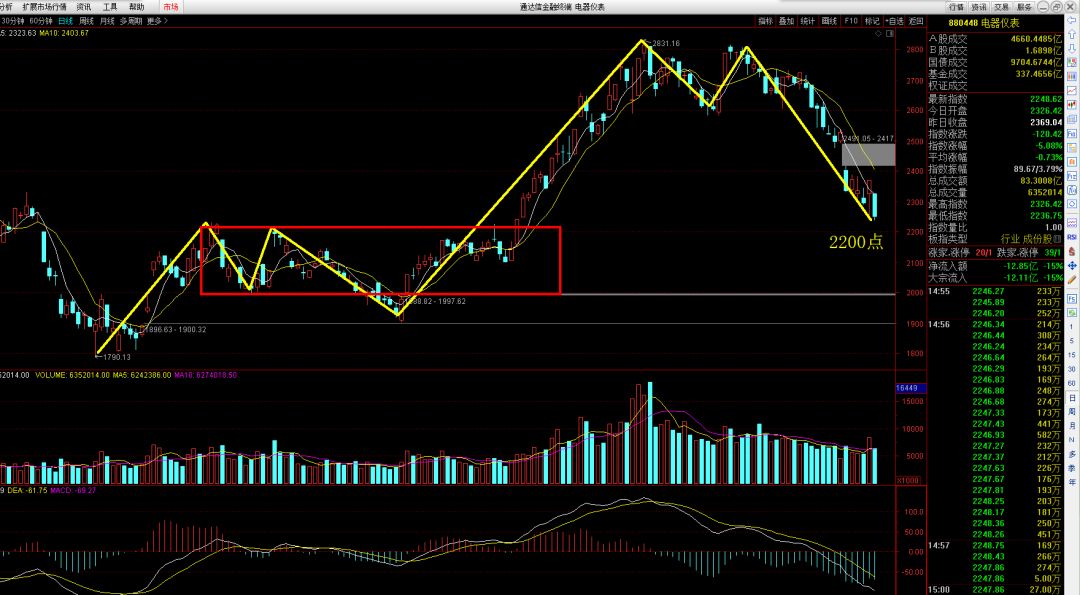Select the 1 minute period in sidebar
1080x595 pixels.
click(x=1072, y=327)
